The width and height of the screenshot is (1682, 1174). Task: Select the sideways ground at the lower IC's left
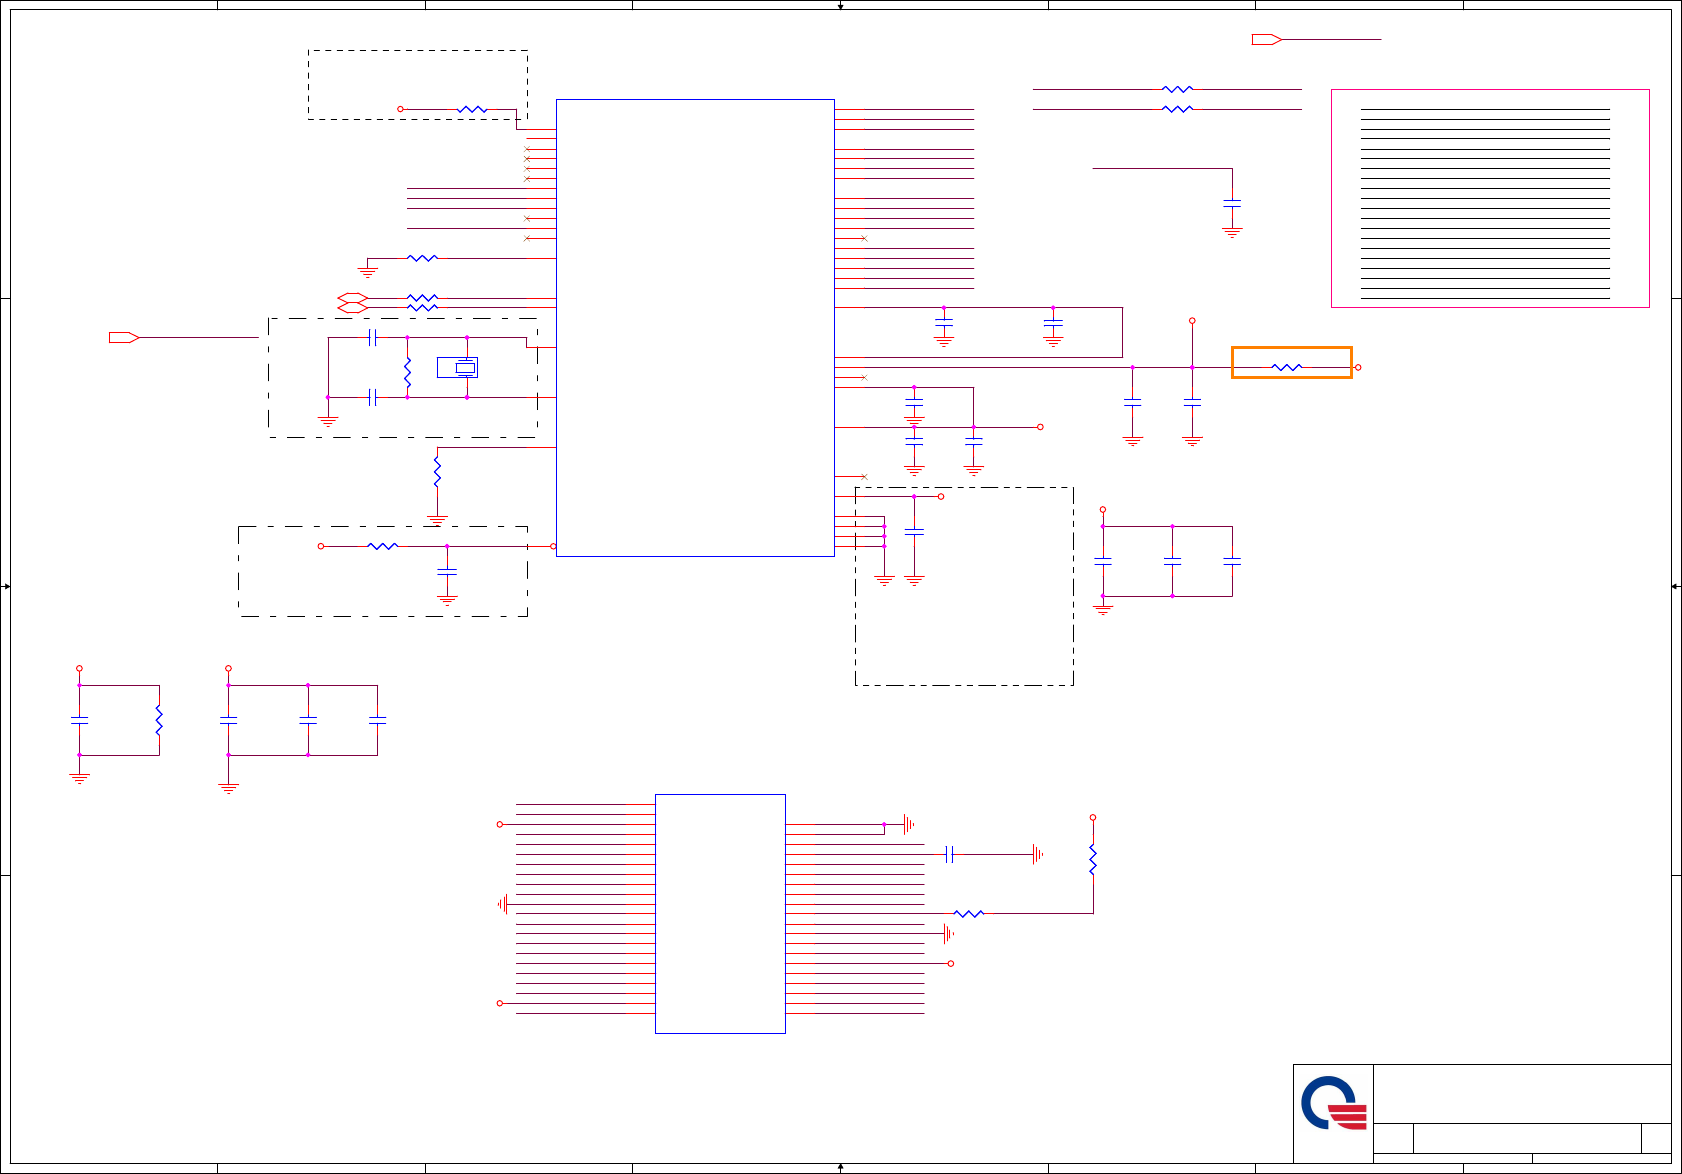(x=504, y=904)
